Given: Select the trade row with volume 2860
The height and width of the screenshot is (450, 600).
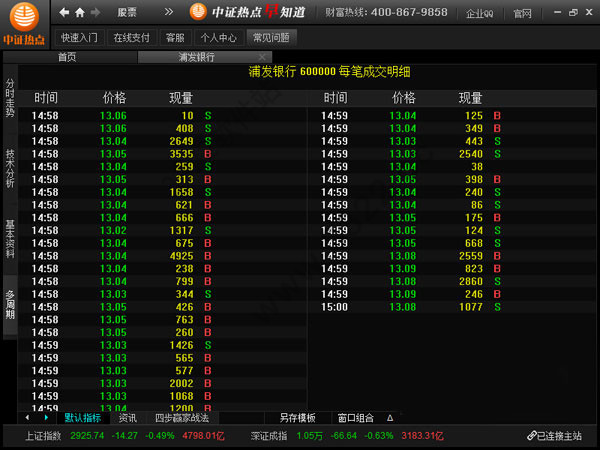Looking at the screenshot, I should point(452,282).
